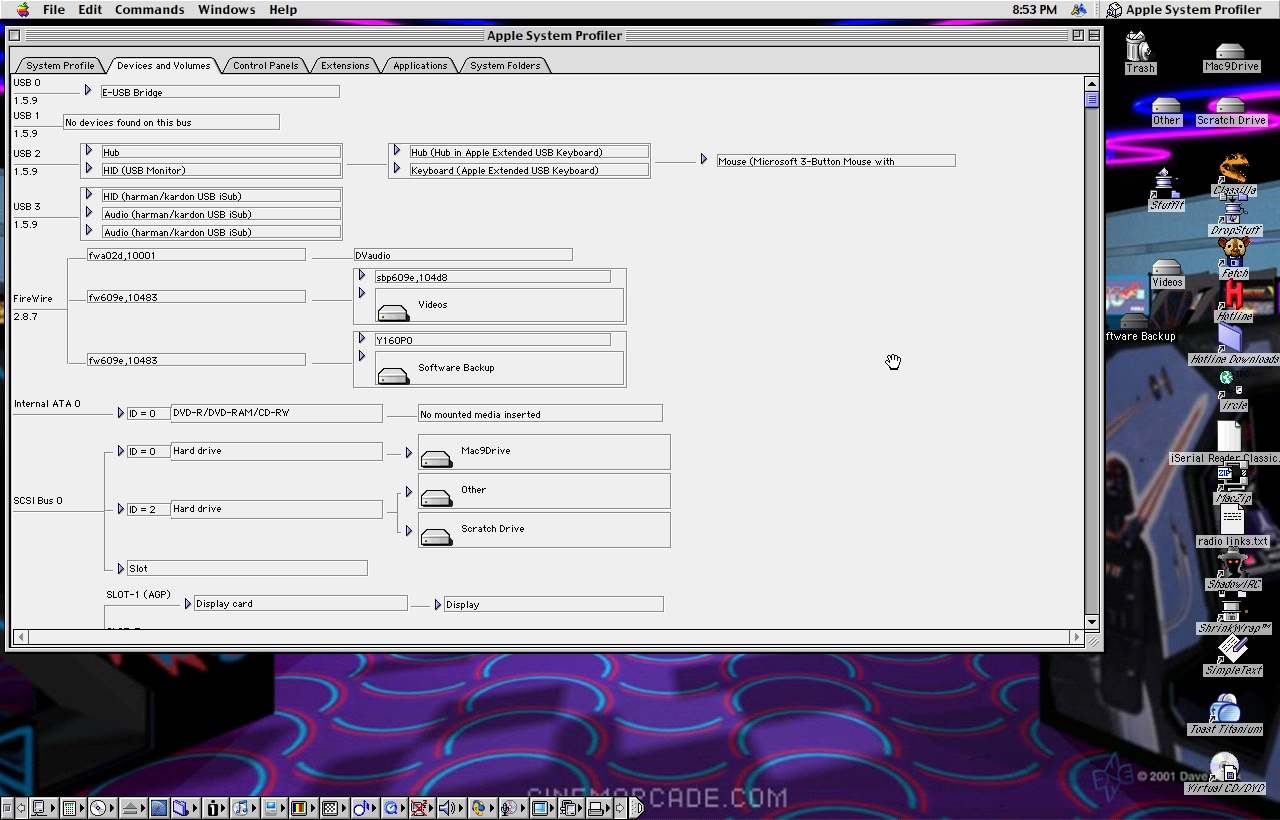Expand the SCSI Bus Slot entry
The image size is (1280, 820).
coord(121,568)
